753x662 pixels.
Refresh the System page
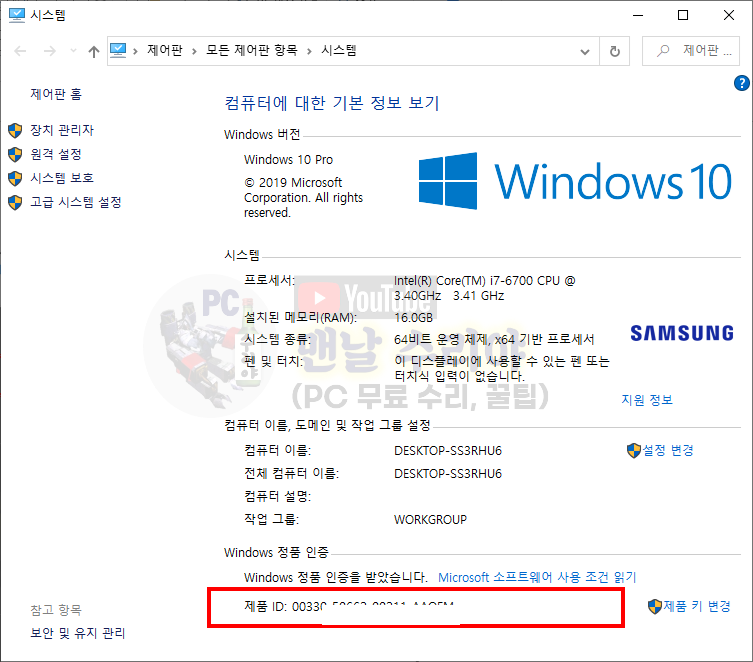pos(615,51)
